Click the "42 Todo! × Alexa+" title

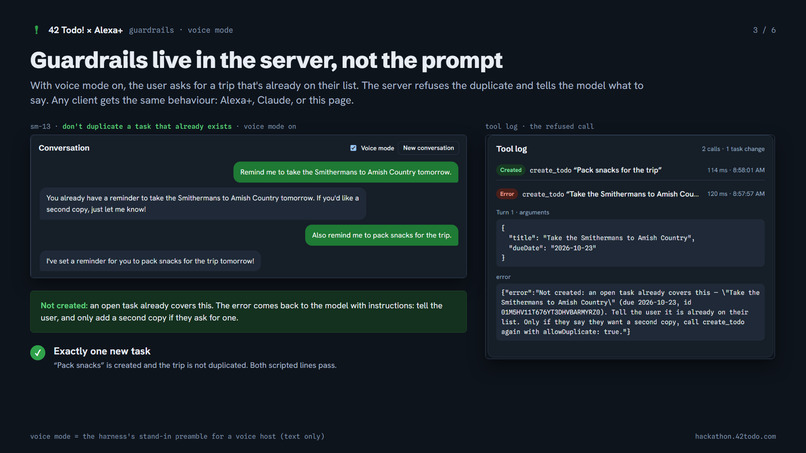click(85, 30)
